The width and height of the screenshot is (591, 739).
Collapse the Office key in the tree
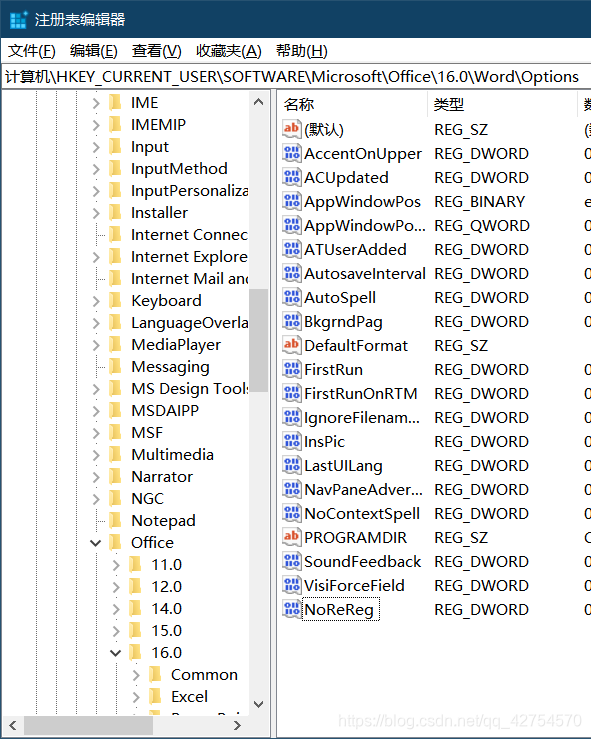[x=96, y=542]
